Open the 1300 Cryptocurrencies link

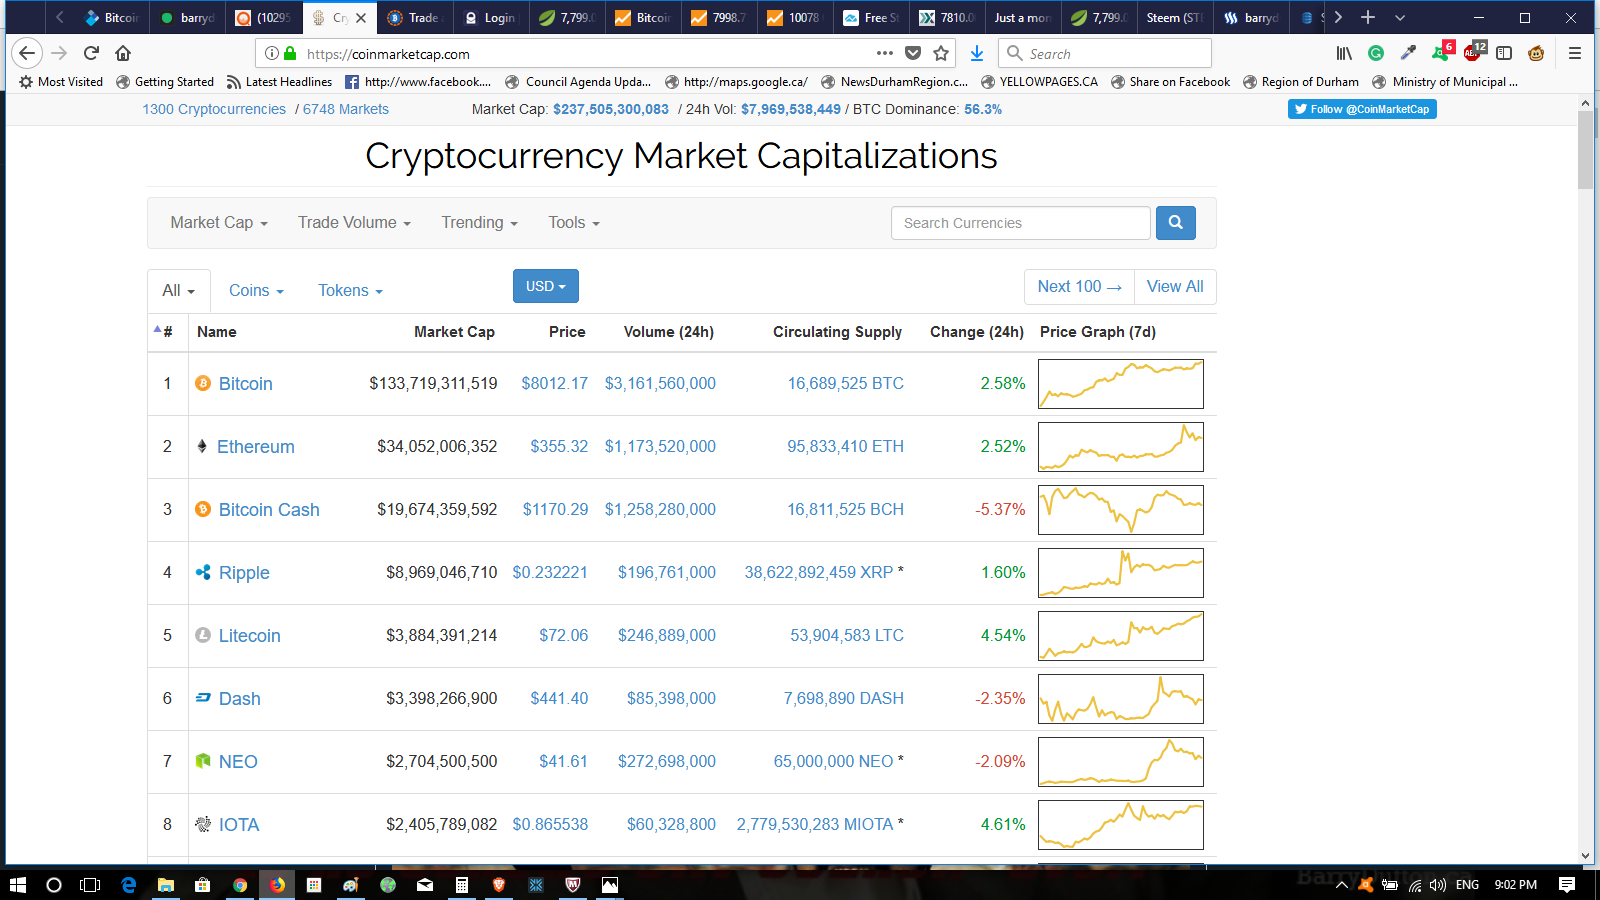(x=214, y=109)
